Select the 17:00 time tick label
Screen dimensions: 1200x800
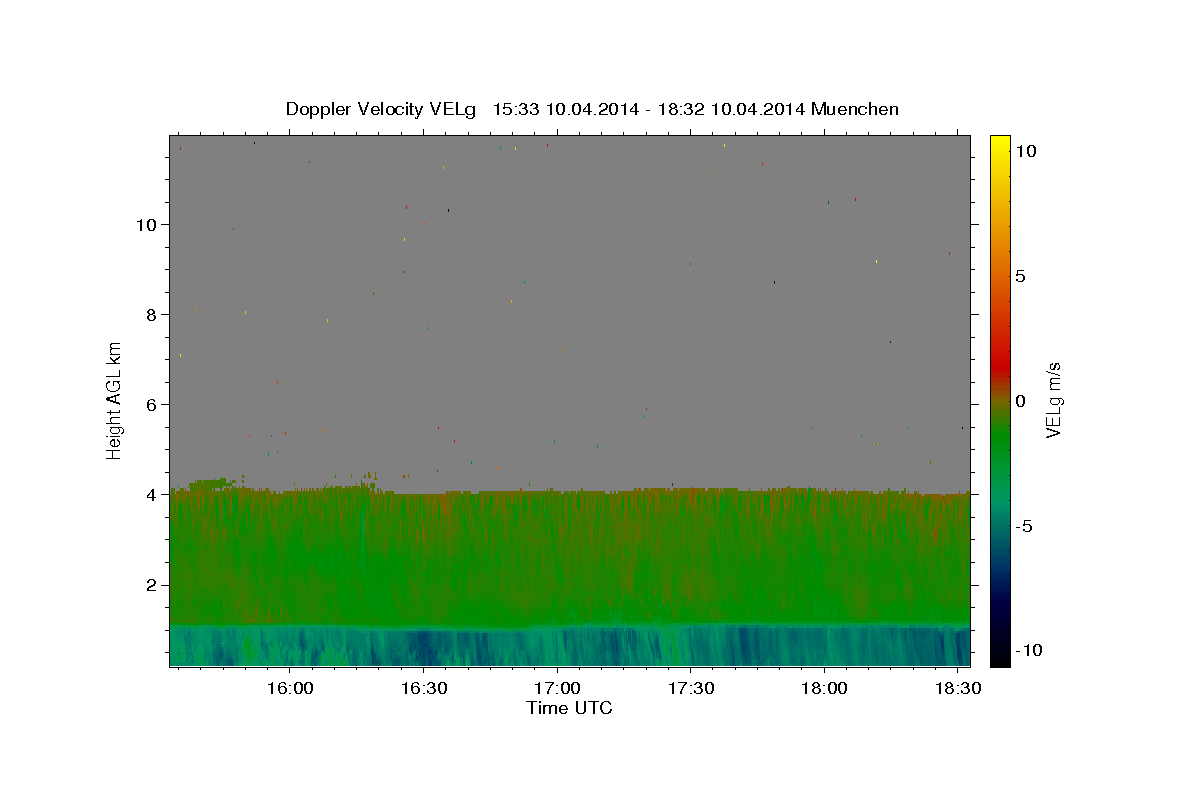[x=557, y=689]
